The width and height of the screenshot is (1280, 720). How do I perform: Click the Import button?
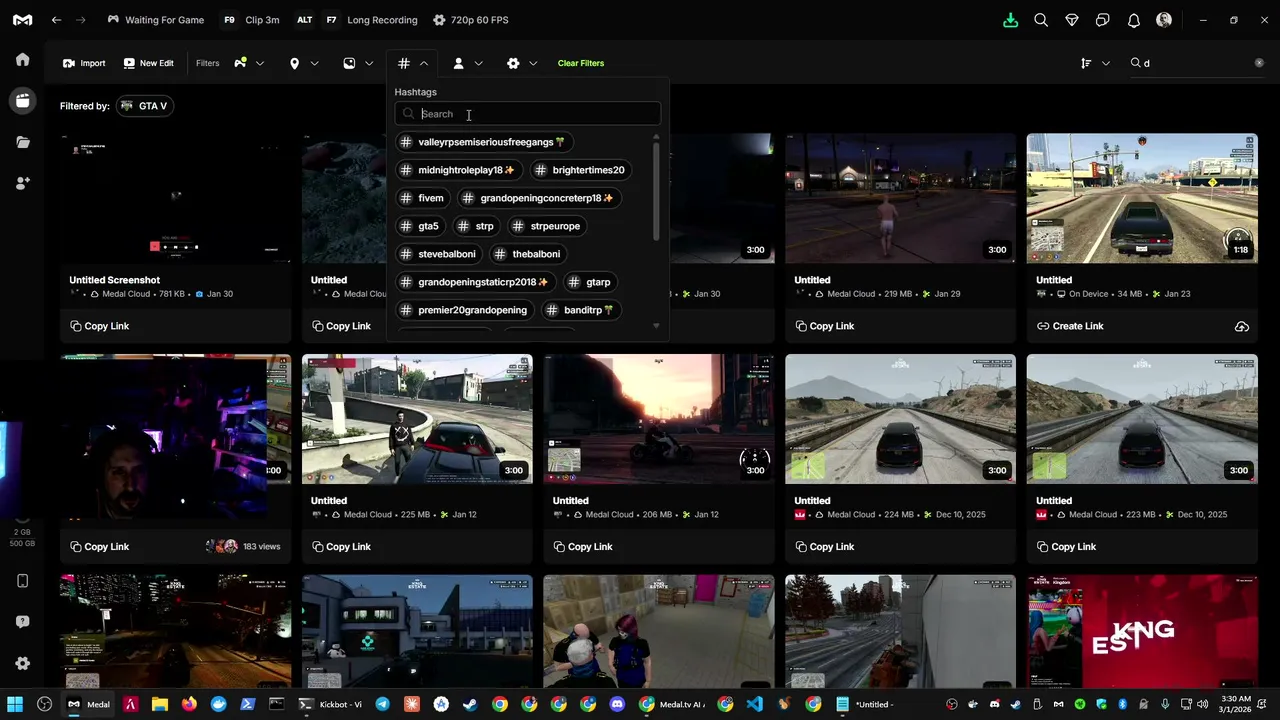pyautogui.click(x=84, y=63)
